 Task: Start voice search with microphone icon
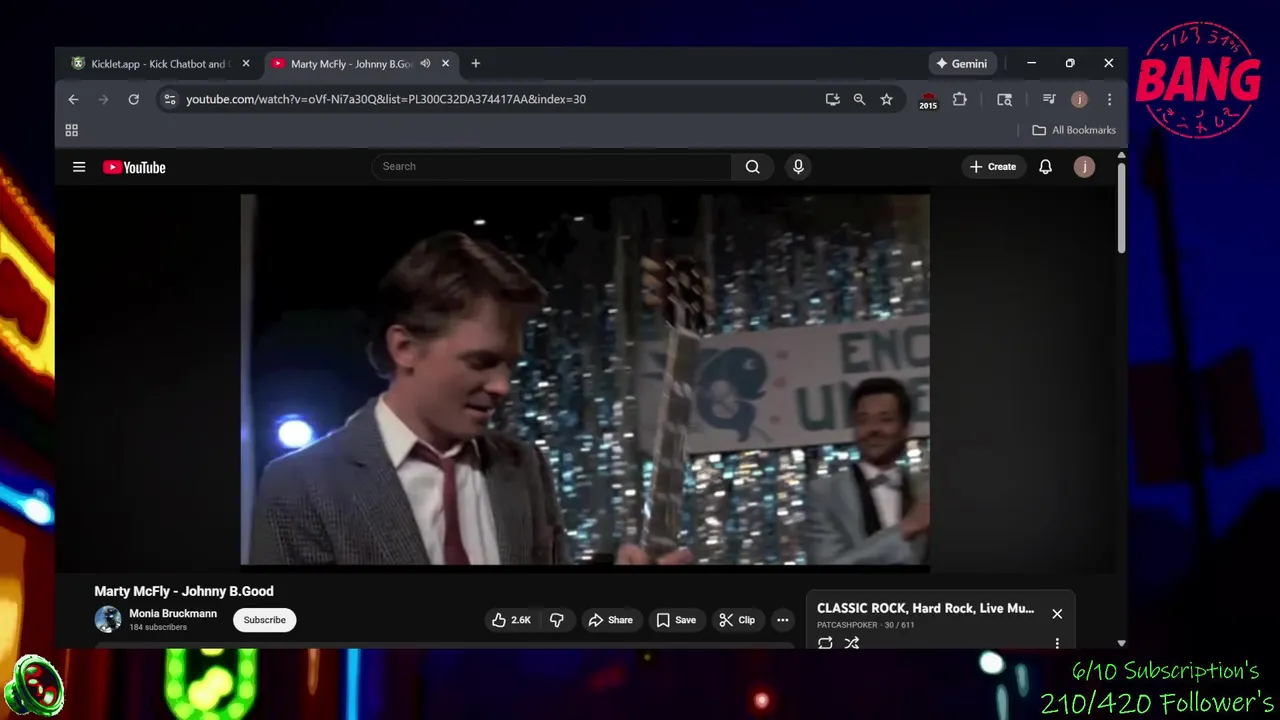[798, 167]
